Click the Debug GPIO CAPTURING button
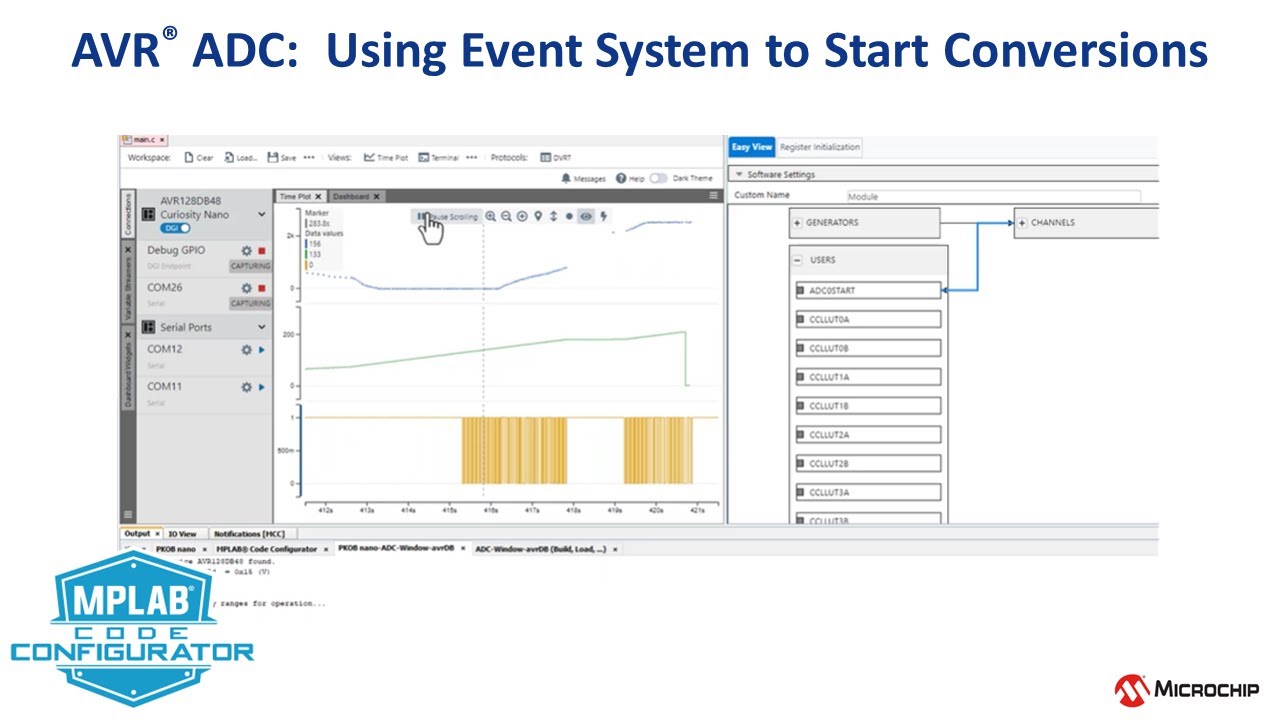Image resolution: width=1280 pixels, height=720 pixels. click(250, 266)
